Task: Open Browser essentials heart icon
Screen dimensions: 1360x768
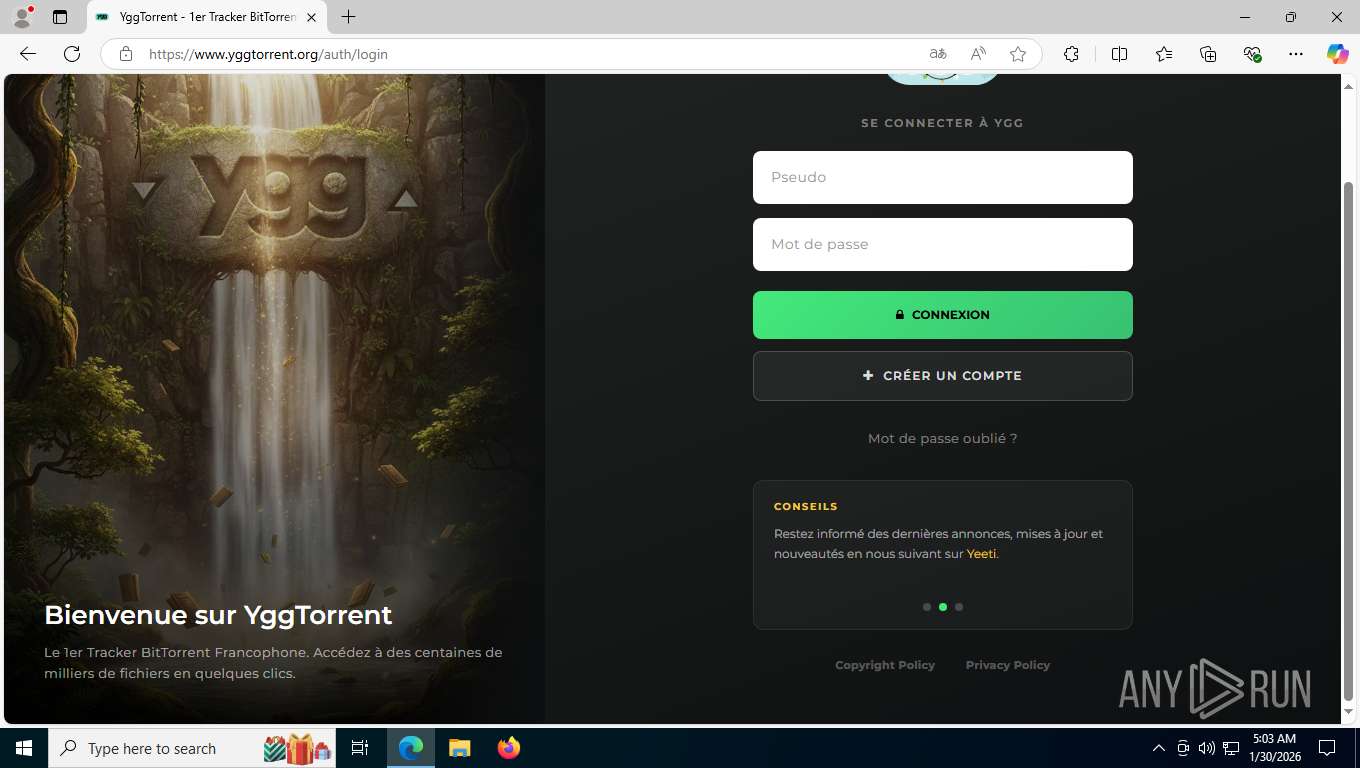Action: pos(1252,54)
